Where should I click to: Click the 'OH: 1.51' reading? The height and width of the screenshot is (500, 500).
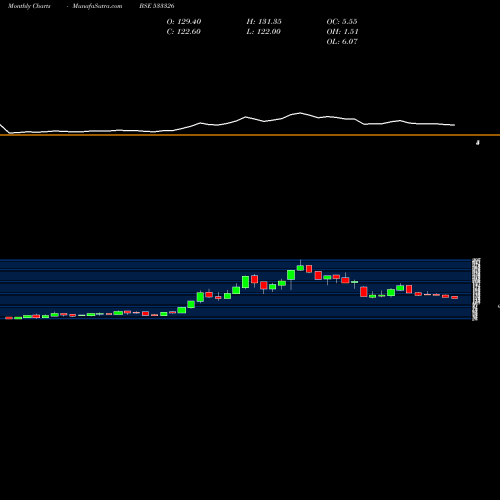point(342,32)
